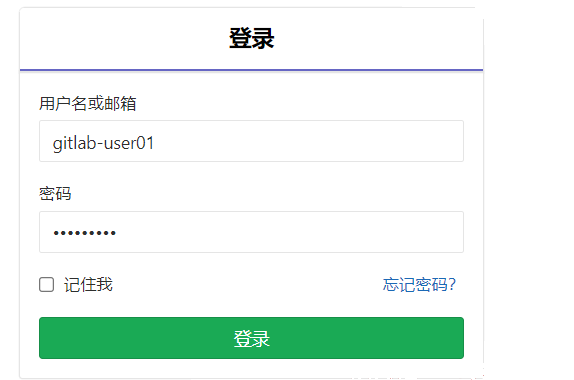
Task: Click the masked password dots
Action: point(85,233)
